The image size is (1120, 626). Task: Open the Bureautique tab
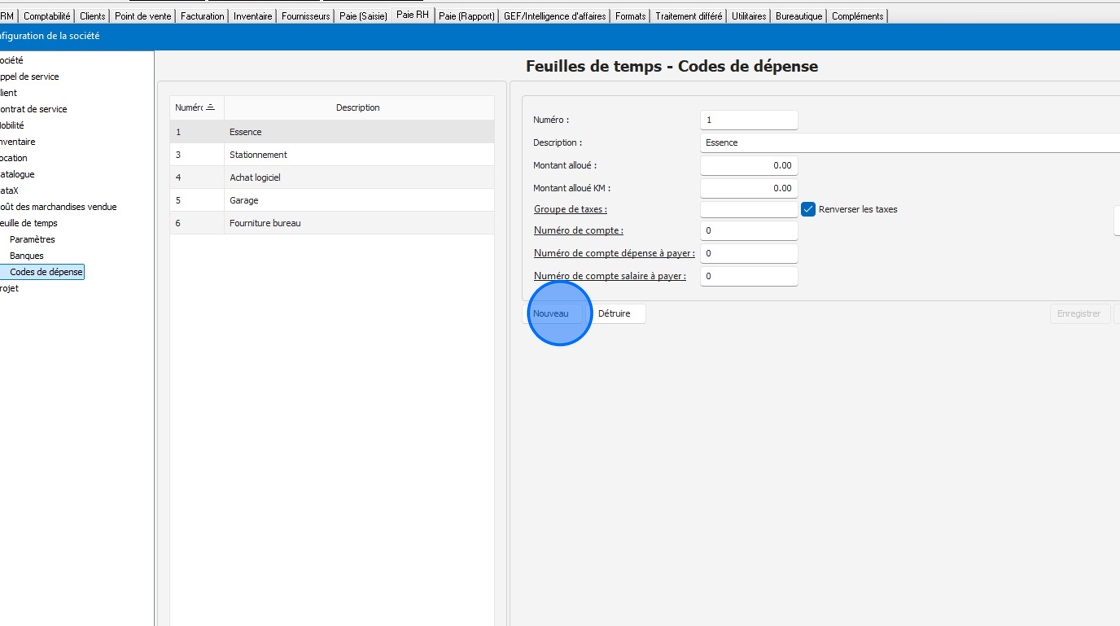pos(799,16)
